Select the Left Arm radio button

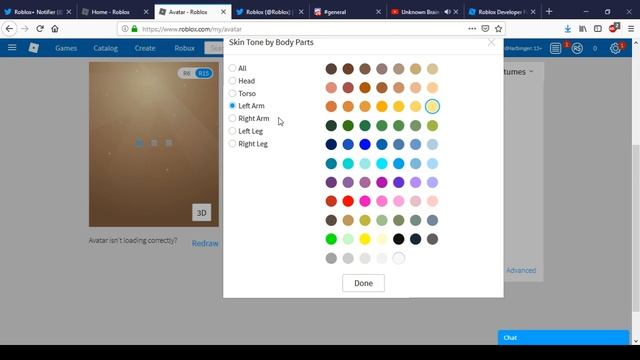pyautogui.click(x=232, y=106)
